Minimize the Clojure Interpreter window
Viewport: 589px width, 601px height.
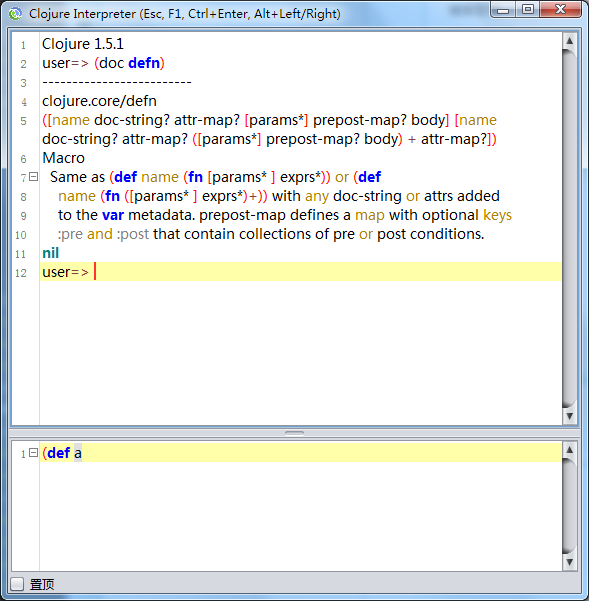pos(502,10)
